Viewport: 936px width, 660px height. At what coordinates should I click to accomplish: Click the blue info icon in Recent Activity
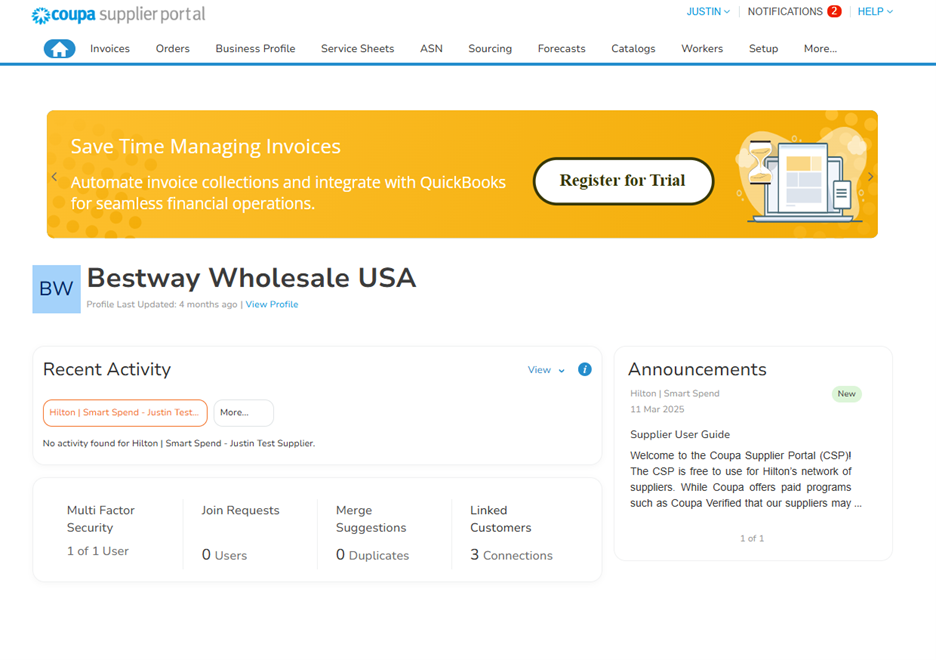pyautogui.click(x=585, y=370)
